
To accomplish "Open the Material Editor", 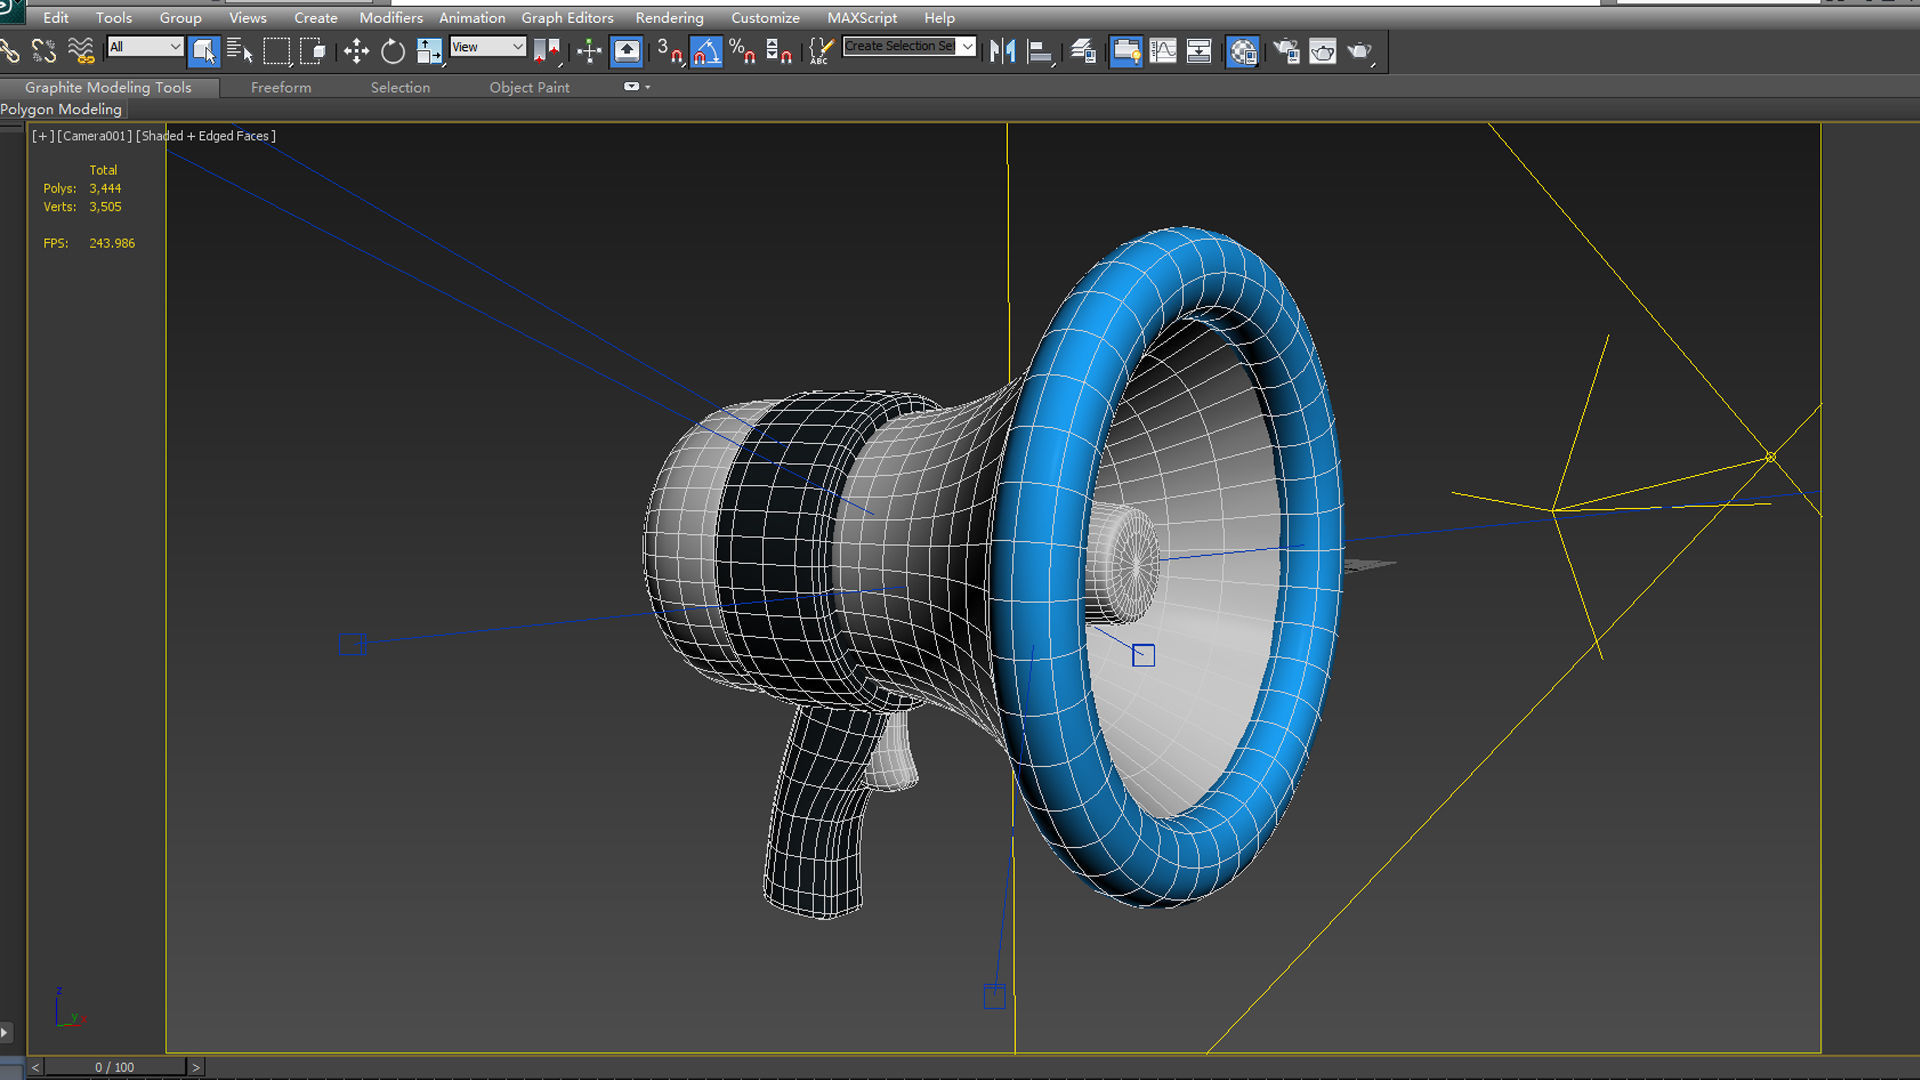I will pos(1242,51).
